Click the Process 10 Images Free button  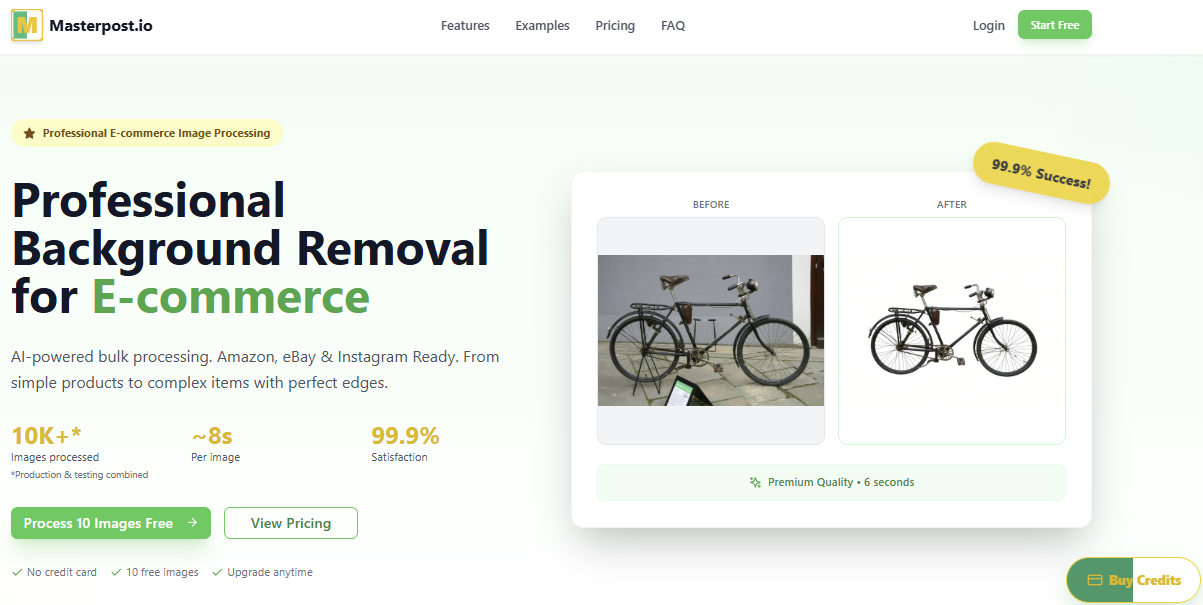110,522
